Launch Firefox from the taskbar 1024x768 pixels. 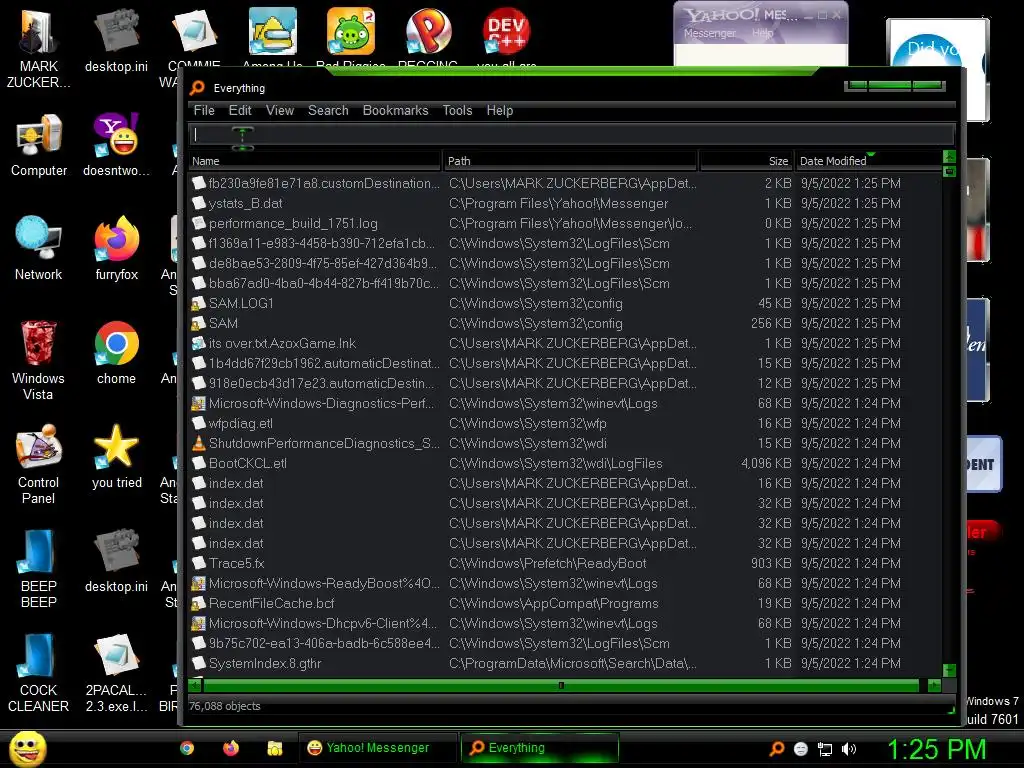click(231, 748)
